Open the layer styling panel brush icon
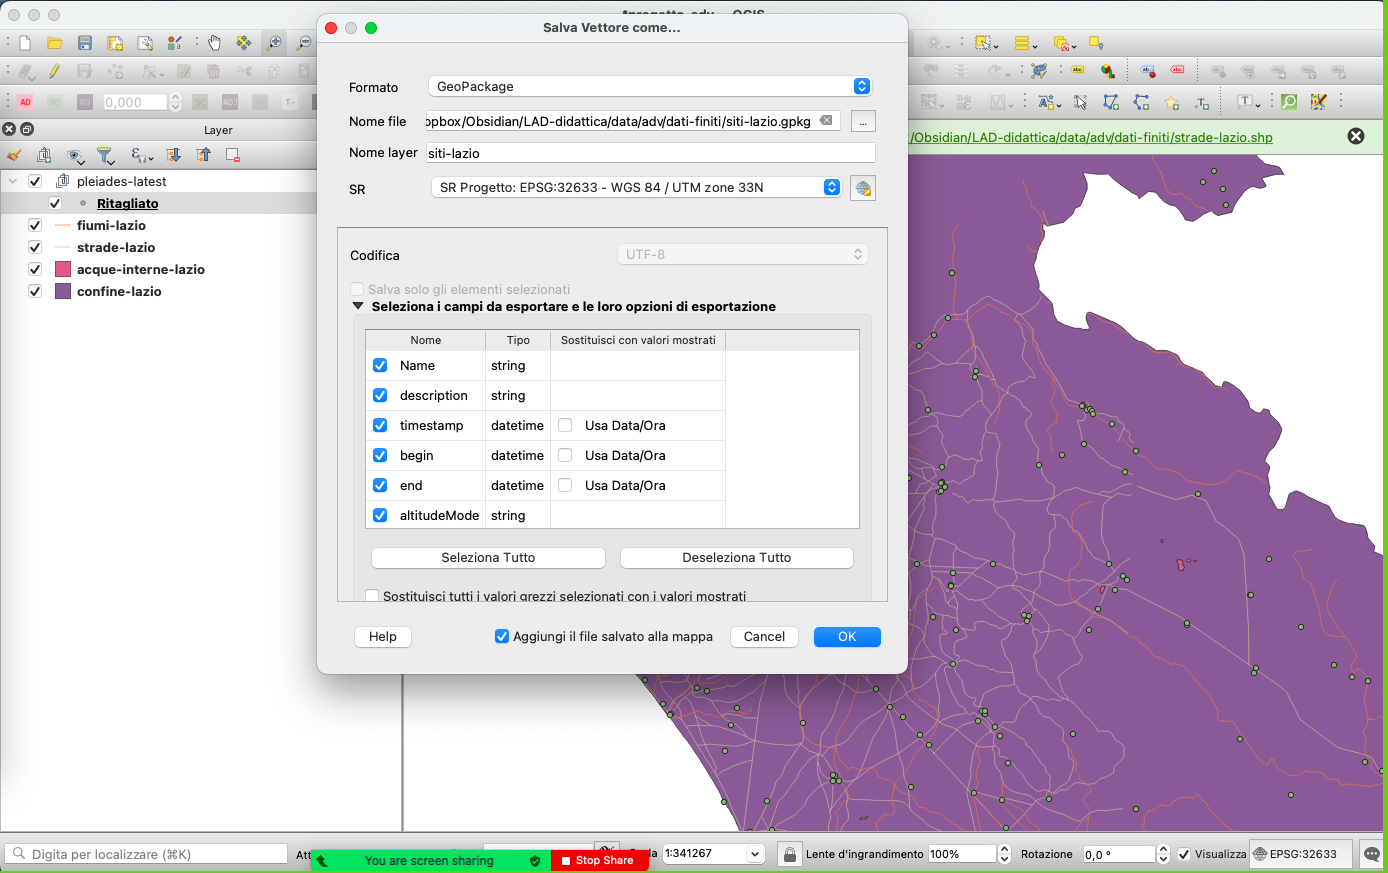This screenshot has height=873, width=1388. click(x=14, y=155)
